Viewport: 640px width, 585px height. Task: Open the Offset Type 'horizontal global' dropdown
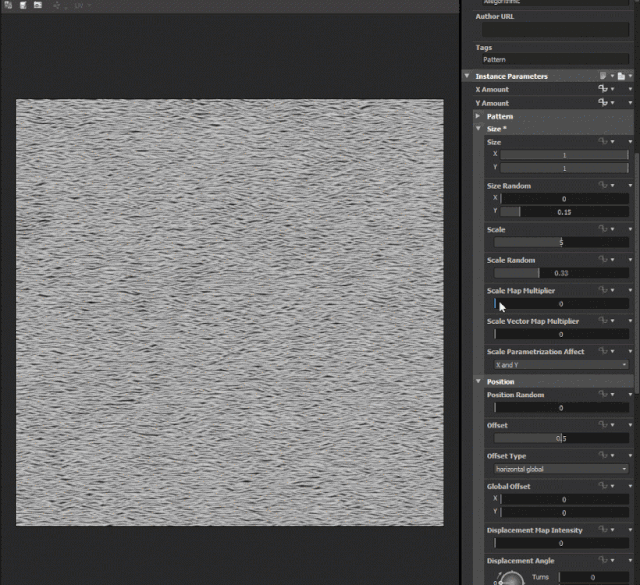point(561,469)
